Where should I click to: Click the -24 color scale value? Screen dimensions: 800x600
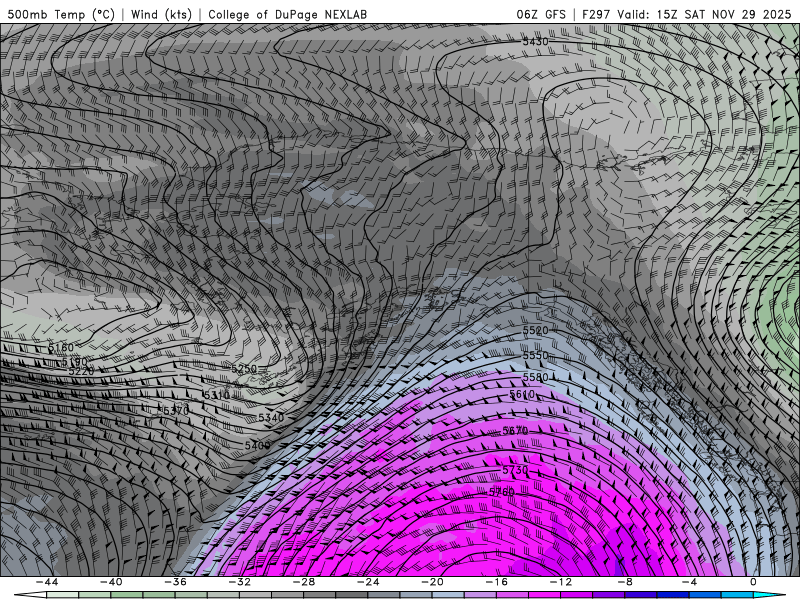point(368,582)
